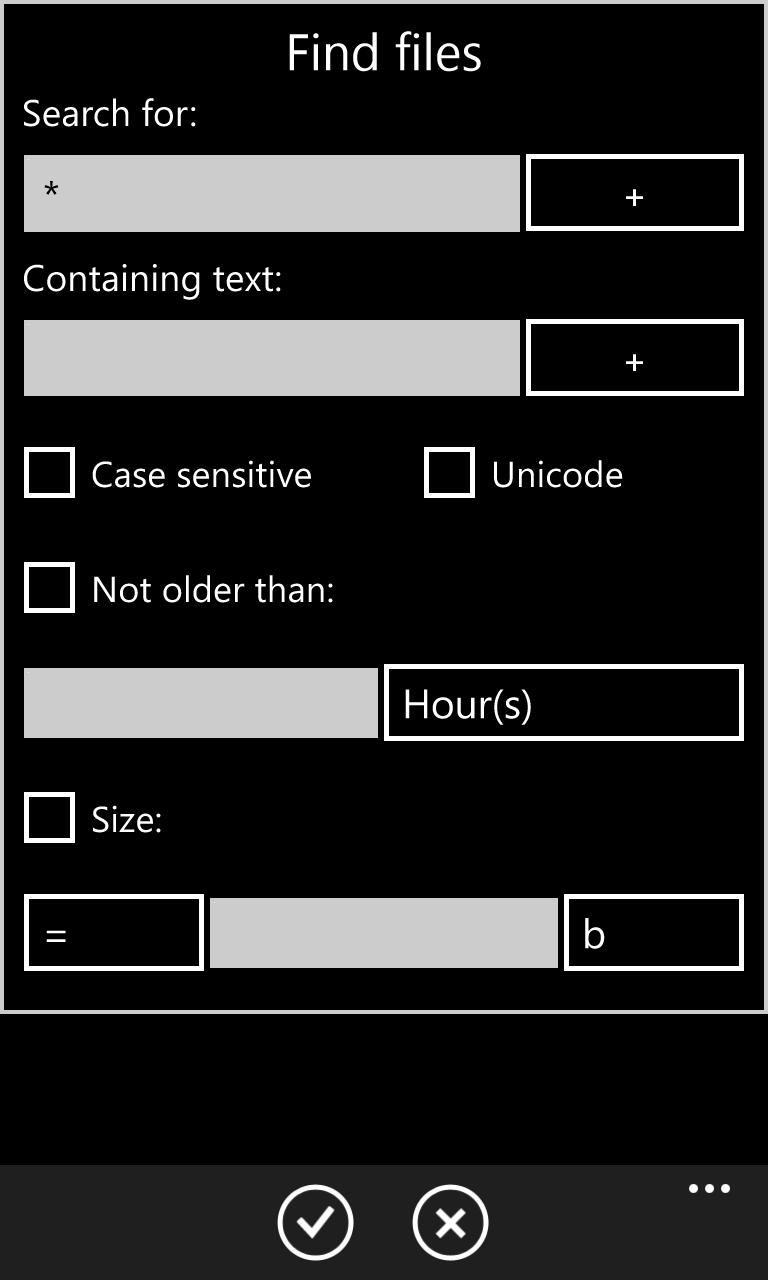Viewport: 768px width, 1280px height.
Task: Add another search pattern with the plus button
Action: pos(634,193)
